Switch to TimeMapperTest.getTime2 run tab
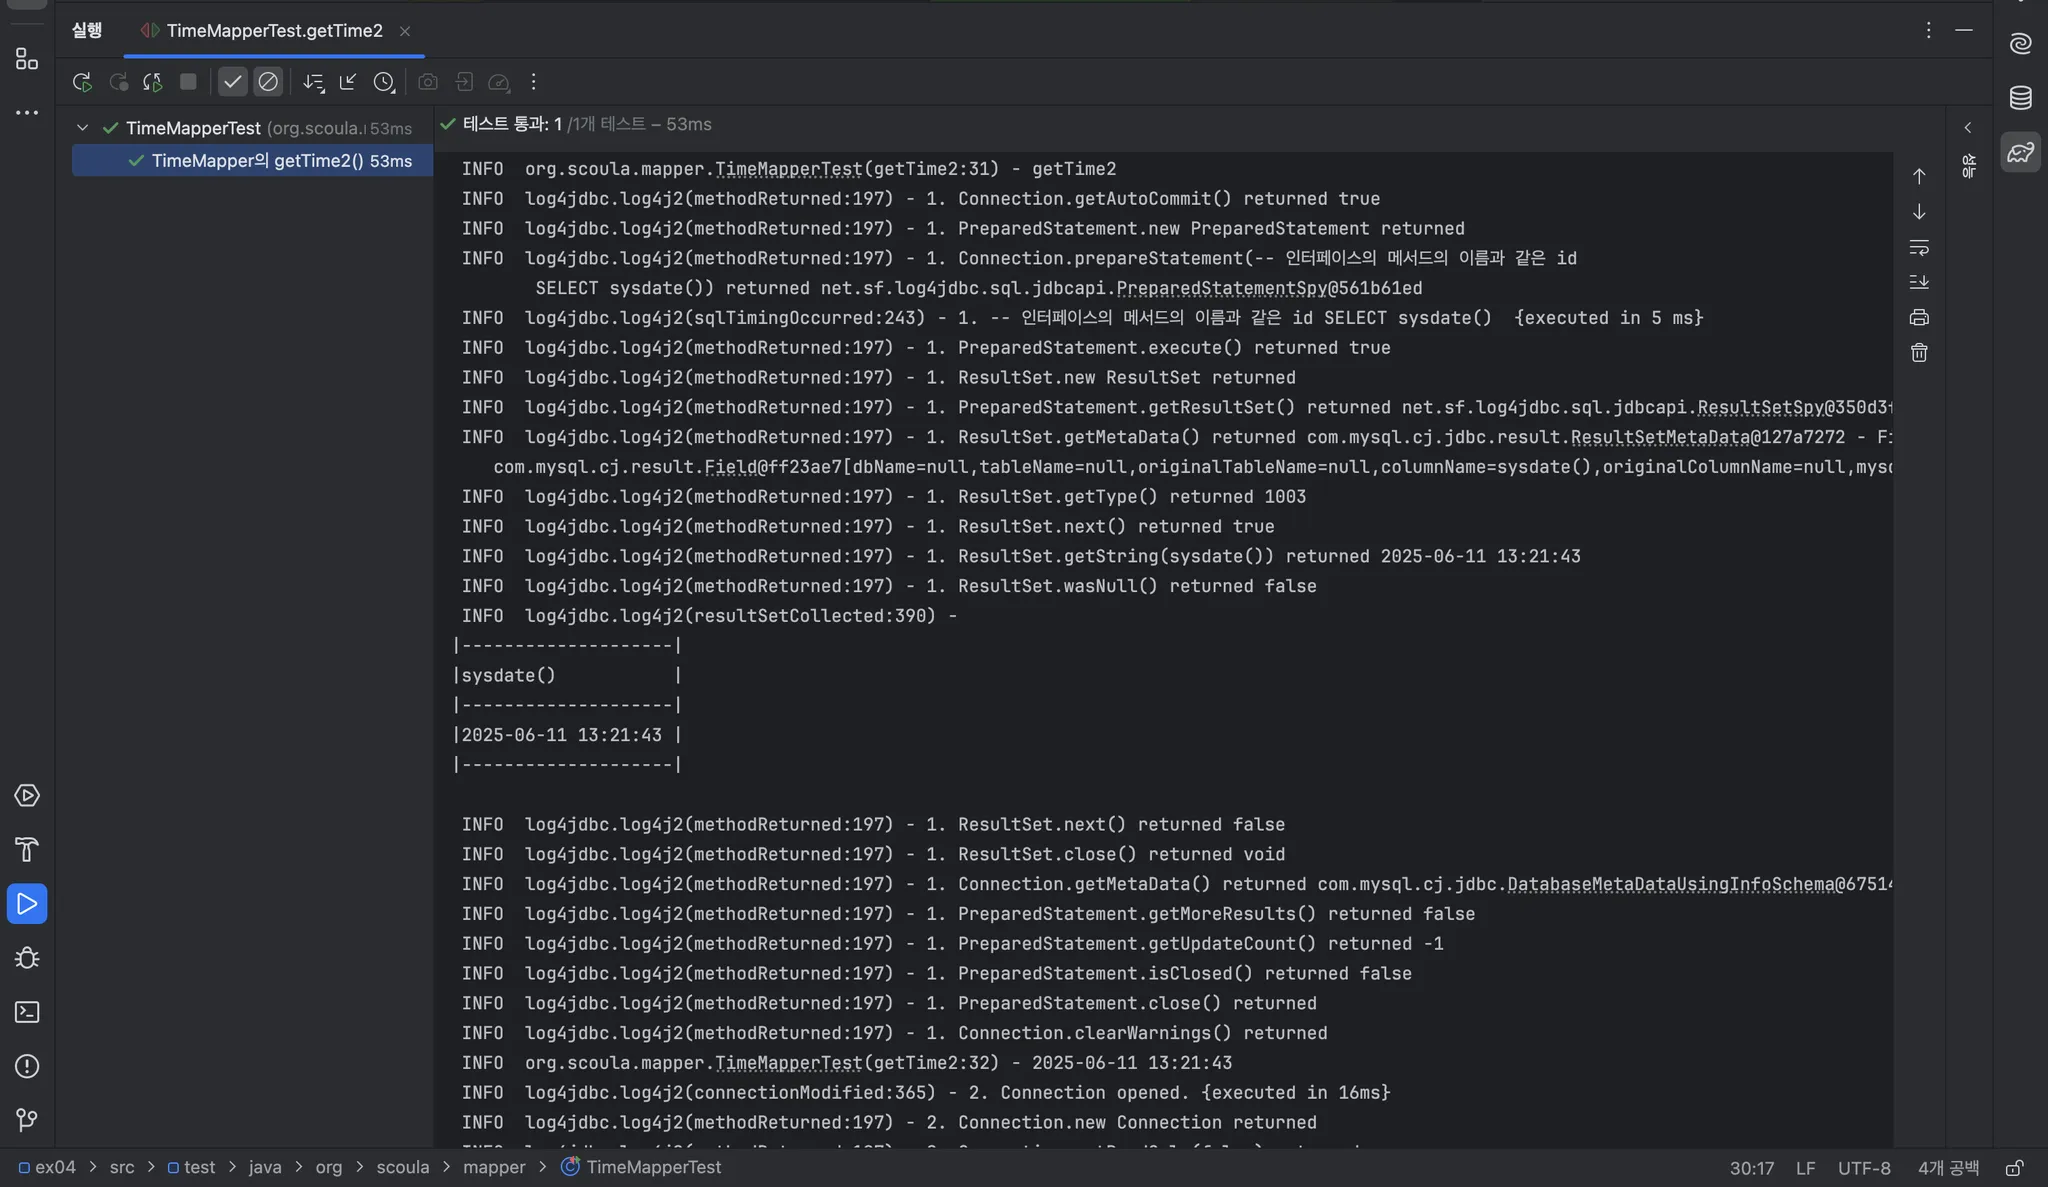This screenshot has height=1187, width=2048. [x=274, y=31]
